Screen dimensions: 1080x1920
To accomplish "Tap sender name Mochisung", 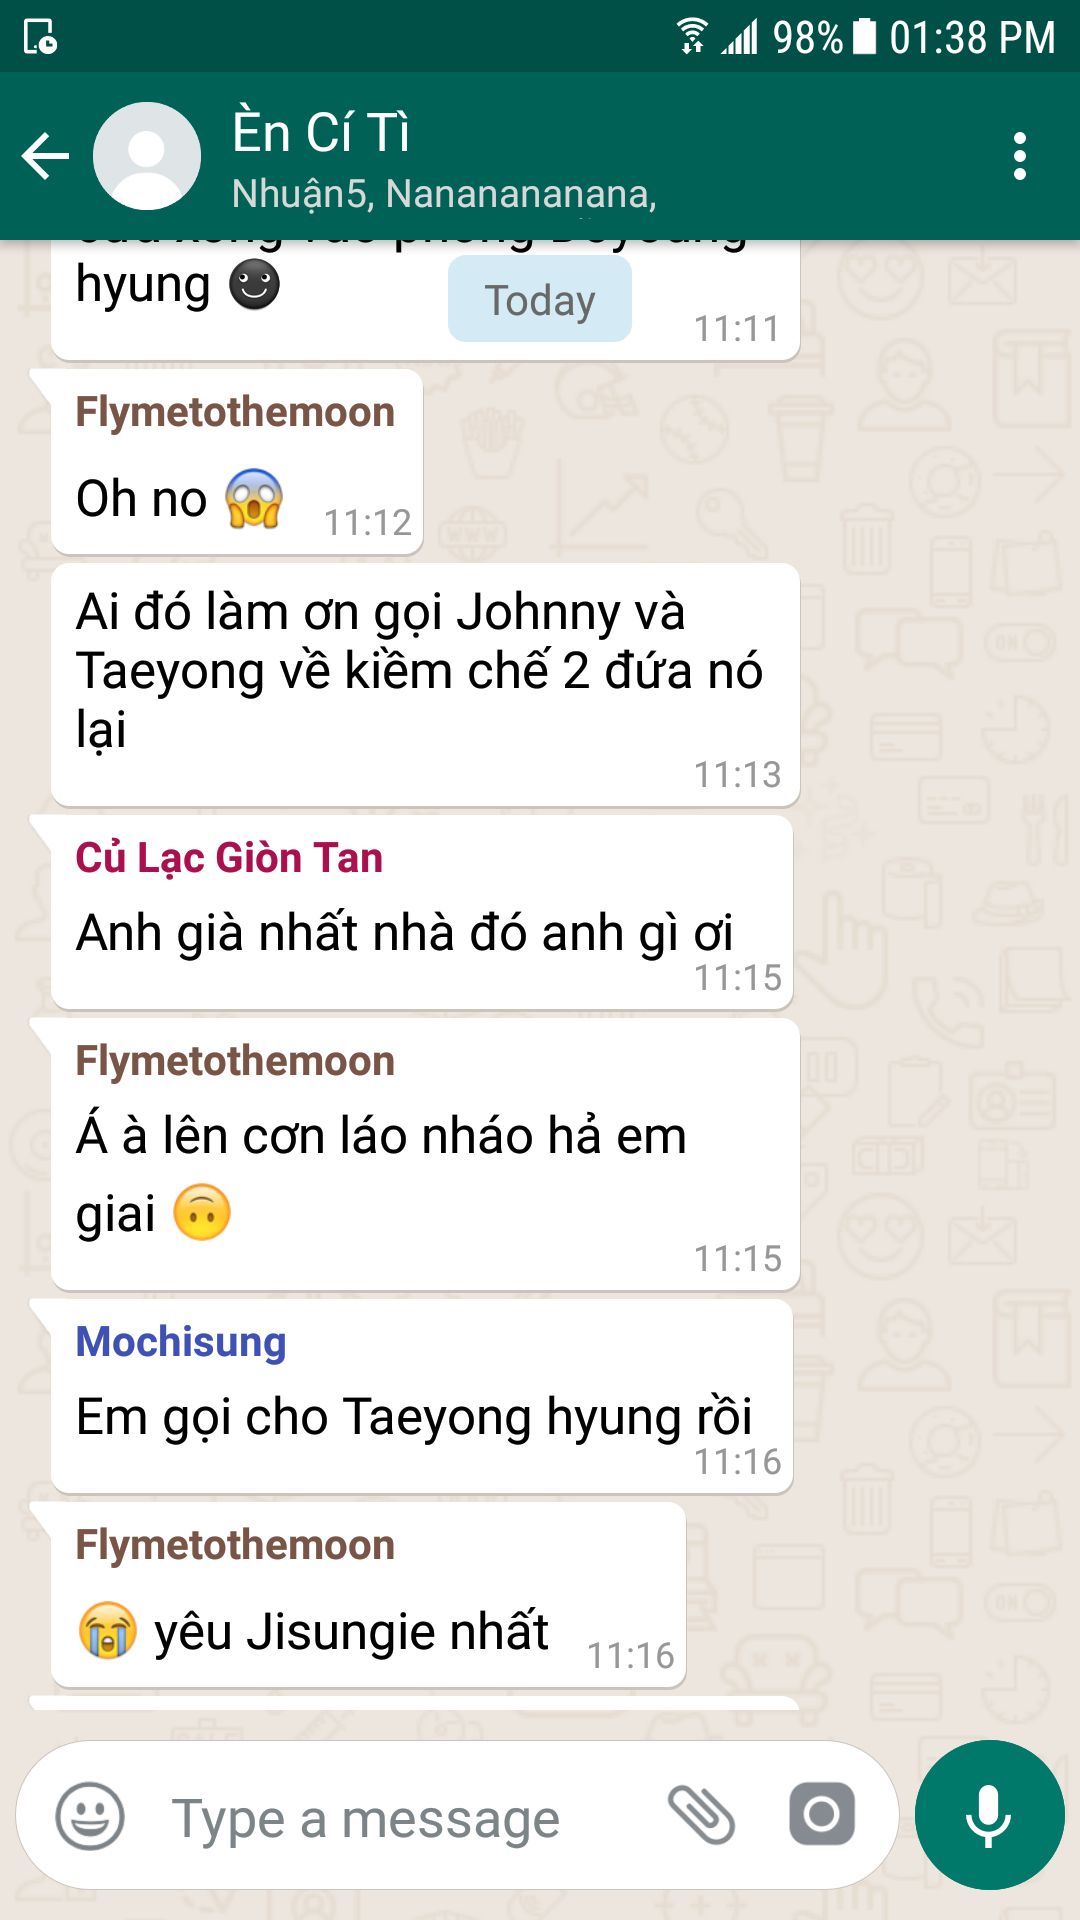I will [181, 1342].
